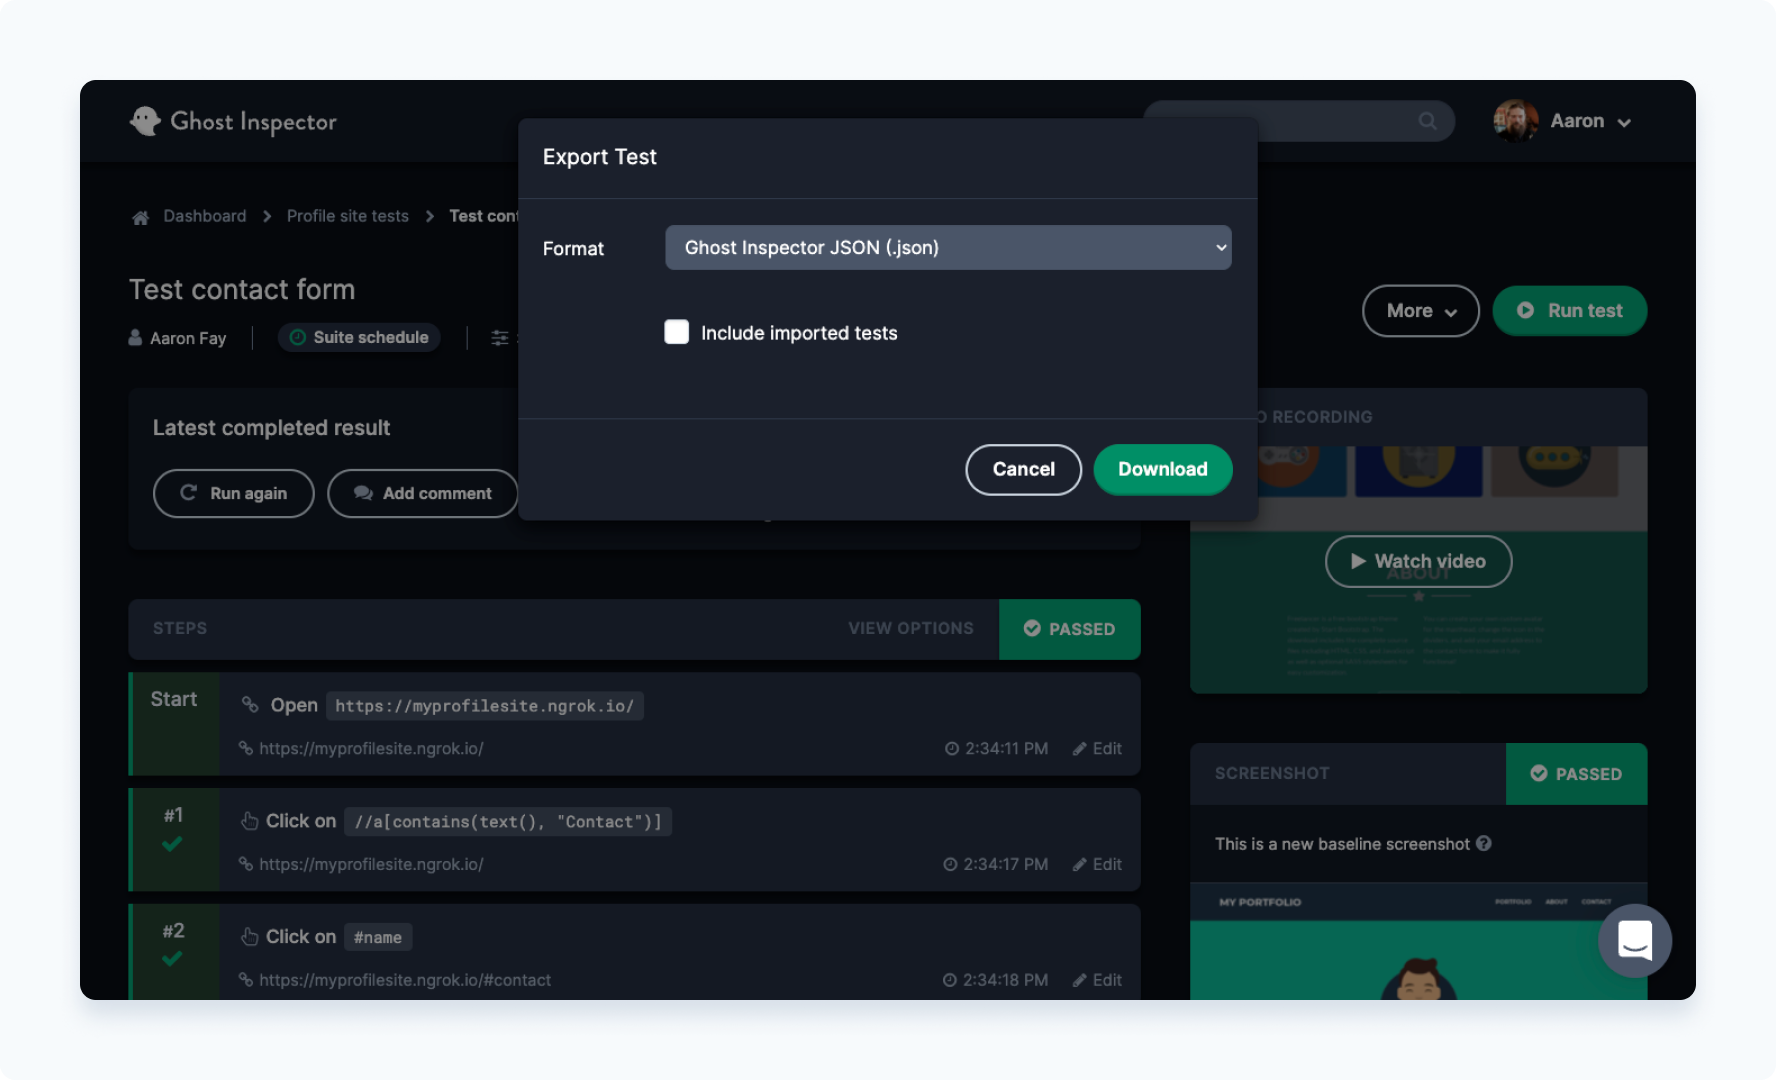The width and height of the screenshot is (1776, 1080).
Task: Click the help question mark after baseline screenshot
Action: (x=1484, y=844)
